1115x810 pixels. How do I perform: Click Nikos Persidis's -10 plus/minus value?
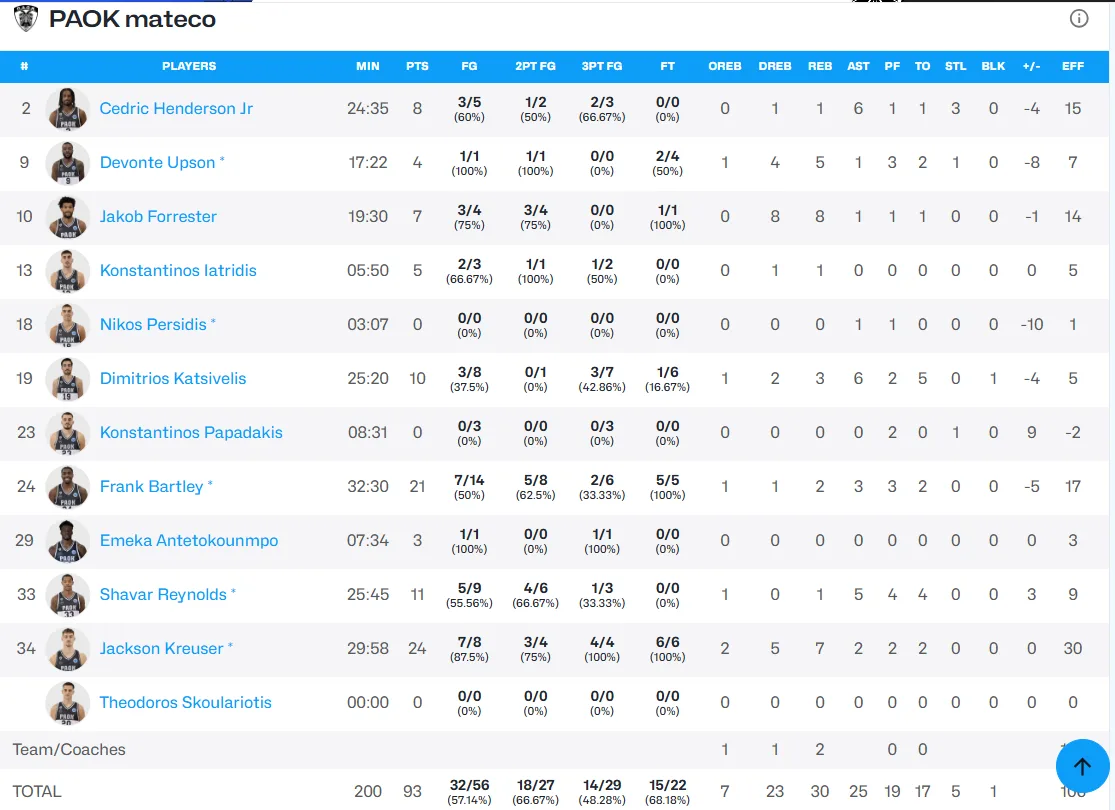click(x=1032, y=324)
